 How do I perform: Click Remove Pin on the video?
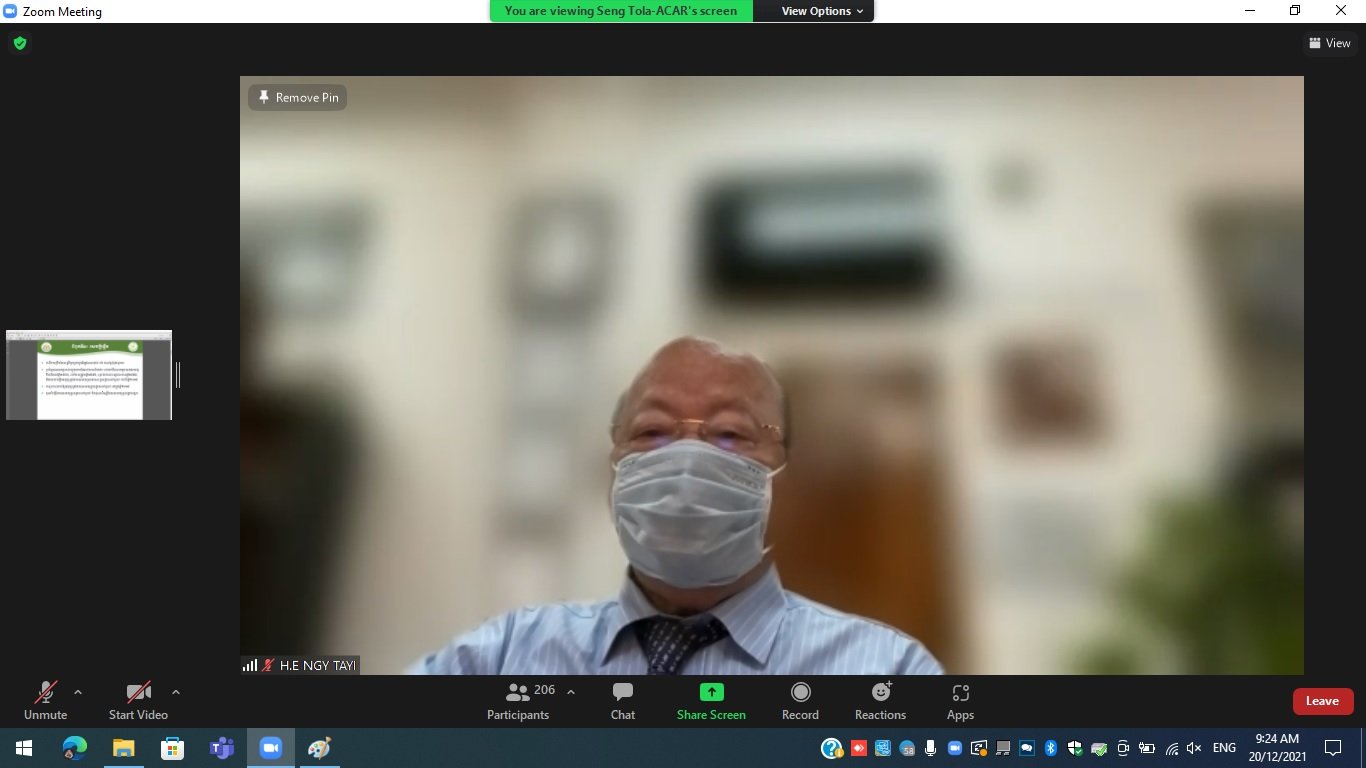(x=298, y=97)
